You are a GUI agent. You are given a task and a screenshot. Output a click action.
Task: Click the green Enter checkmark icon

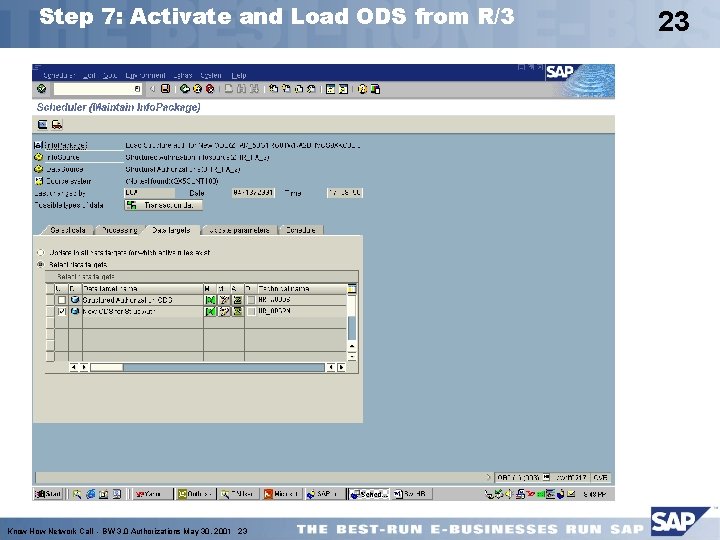click(42, 89)
